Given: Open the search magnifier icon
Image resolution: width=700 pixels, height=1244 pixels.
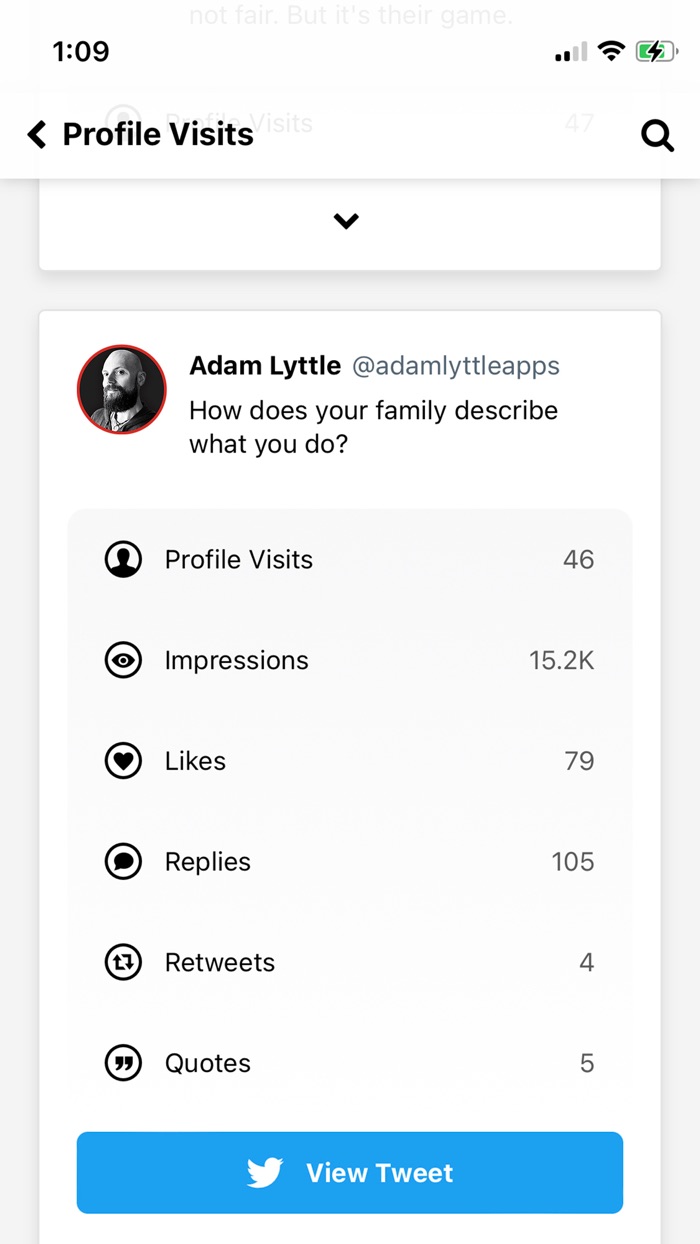Looking at the screenshot, I should [x=658, y=135].
